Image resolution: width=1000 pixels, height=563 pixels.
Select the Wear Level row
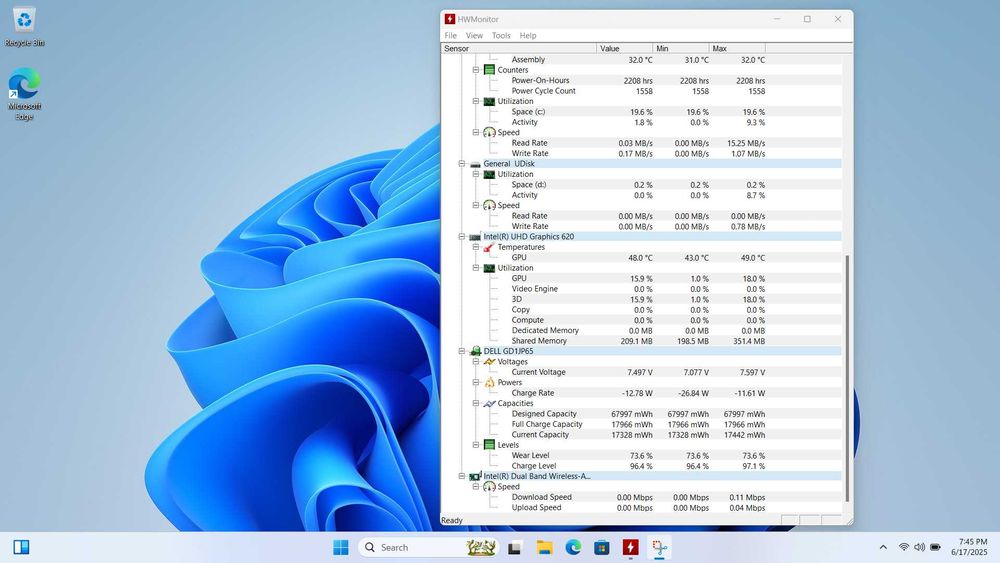click(x=641, y=455)
